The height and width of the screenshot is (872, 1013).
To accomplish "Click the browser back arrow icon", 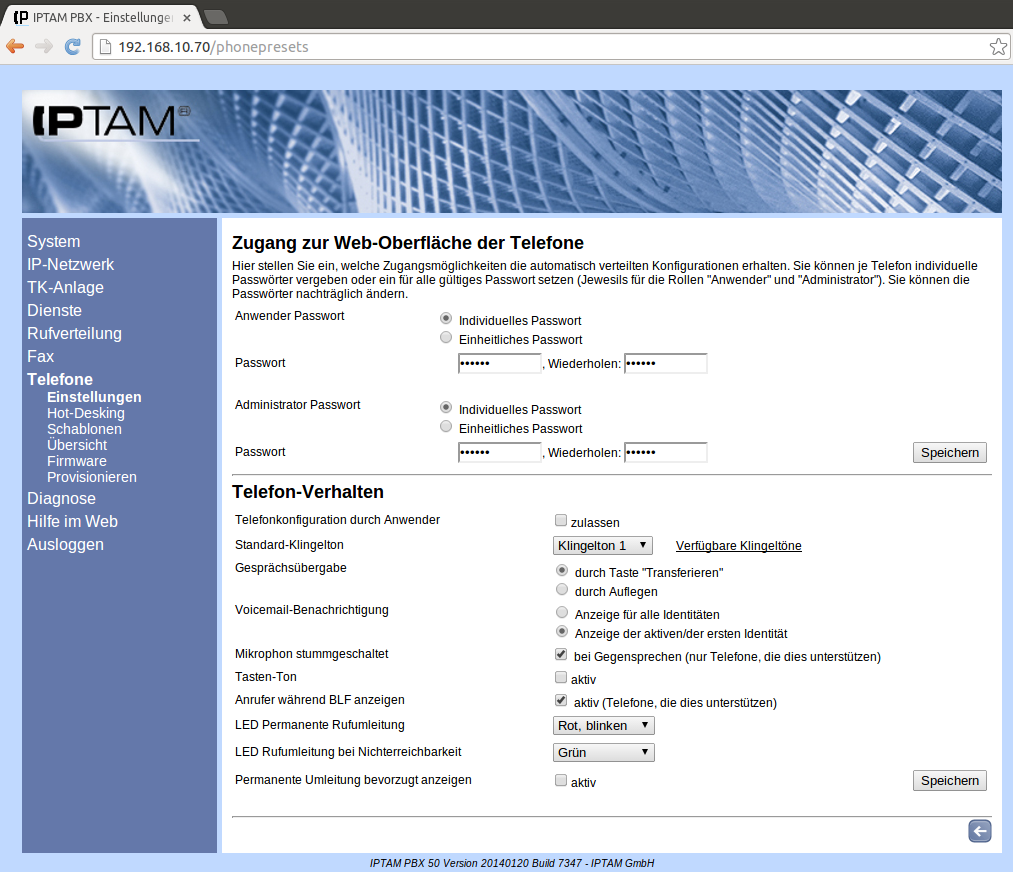I will click(15, 46).
